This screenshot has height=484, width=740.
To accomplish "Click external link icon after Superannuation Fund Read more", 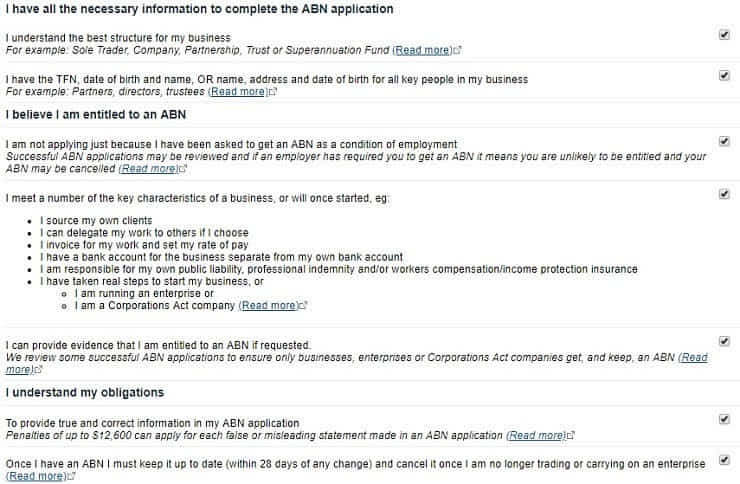I will [x=458, y=50].
